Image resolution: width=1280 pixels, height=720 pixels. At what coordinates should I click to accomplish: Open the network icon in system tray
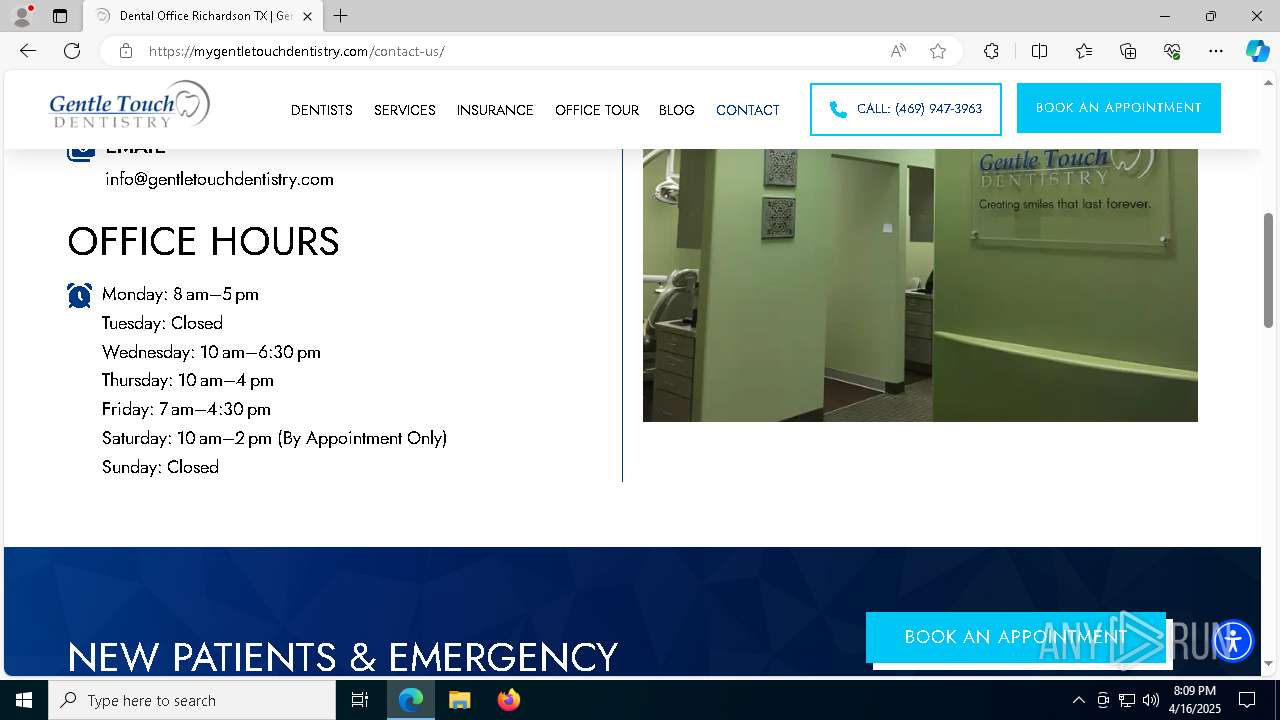pyautogui.click(x=1127, y=700)
